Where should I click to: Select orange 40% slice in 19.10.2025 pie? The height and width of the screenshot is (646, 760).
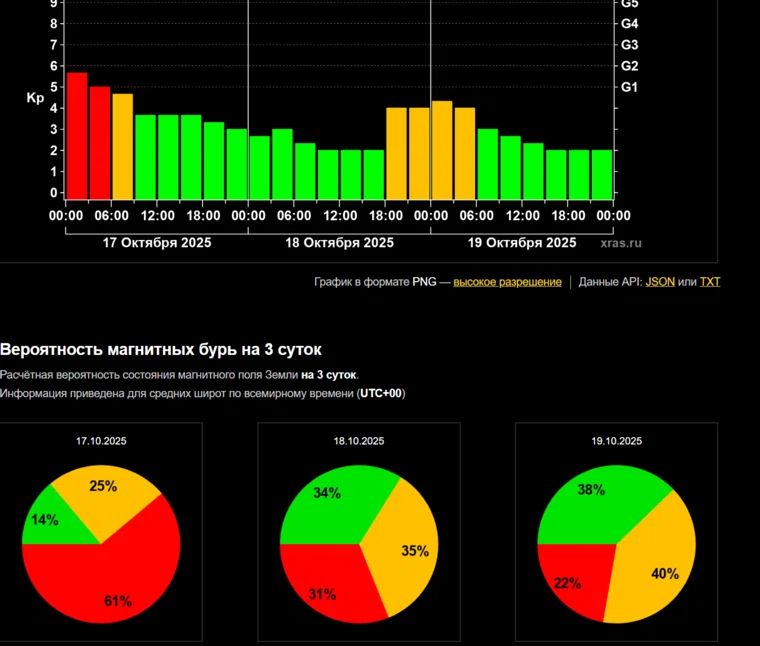660,570
